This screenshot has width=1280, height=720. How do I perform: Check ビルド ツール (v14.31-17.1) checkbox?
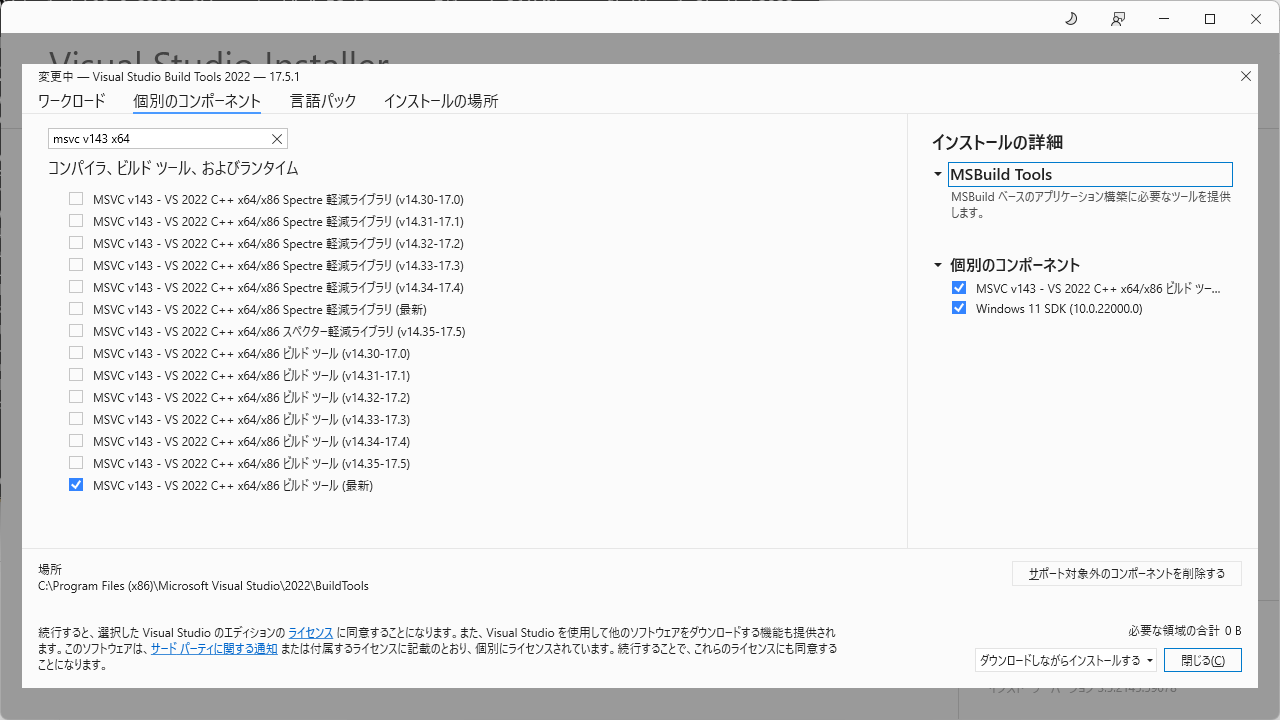coord(76,375)
